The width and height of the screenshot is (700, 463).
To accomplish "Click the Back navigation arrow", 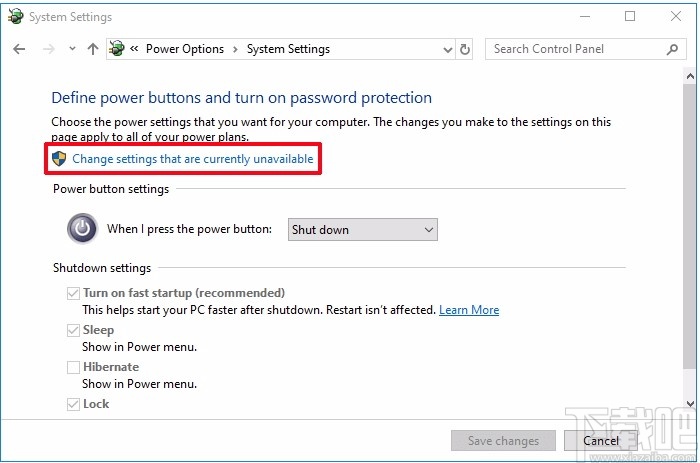I will (x=19, y=49).
